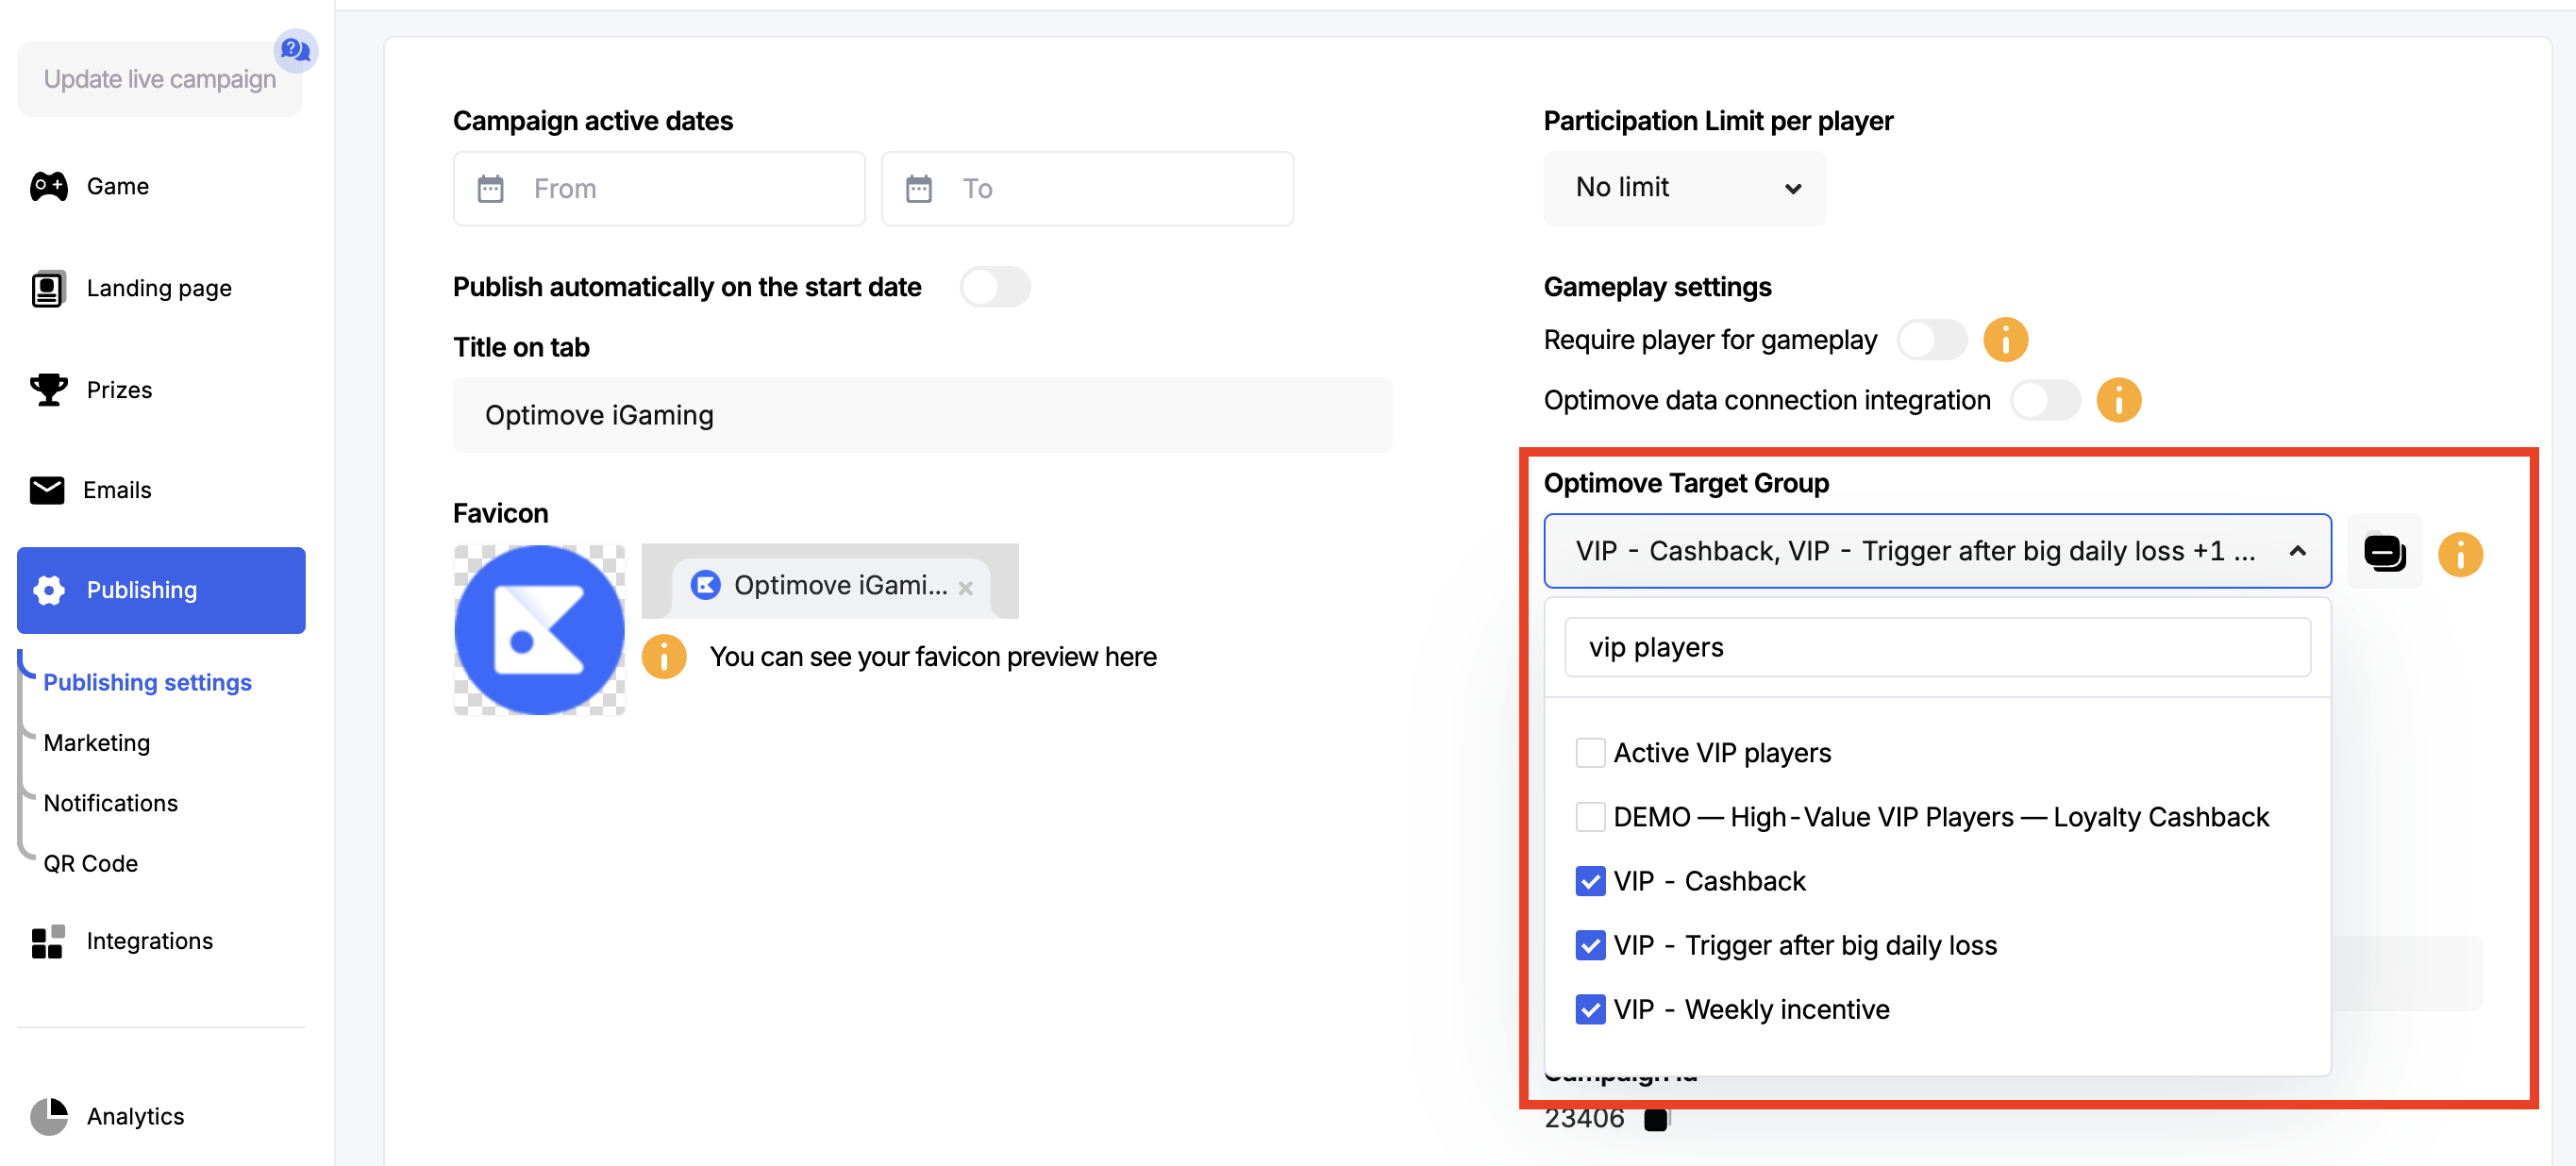Click the help chat bubble icon
The width and height of the screenshot is (2576, 1166).
(295, 49)
